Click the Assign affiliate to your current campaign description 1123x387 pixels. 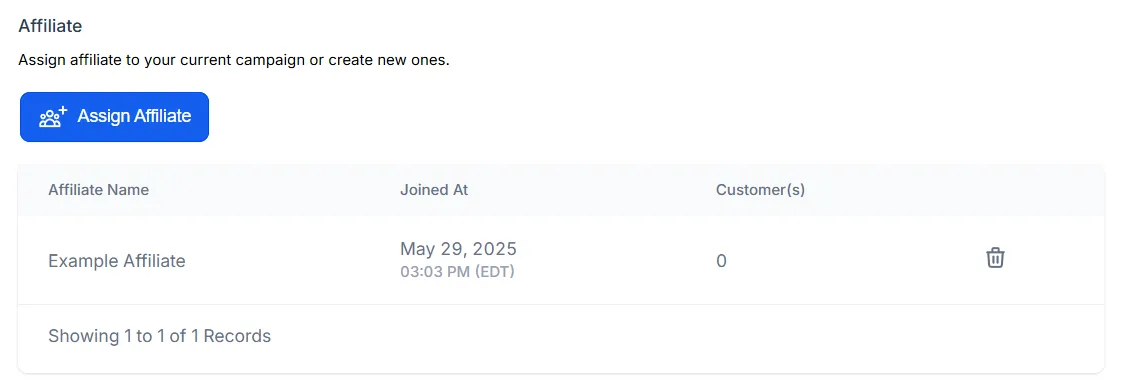(233, 60)
